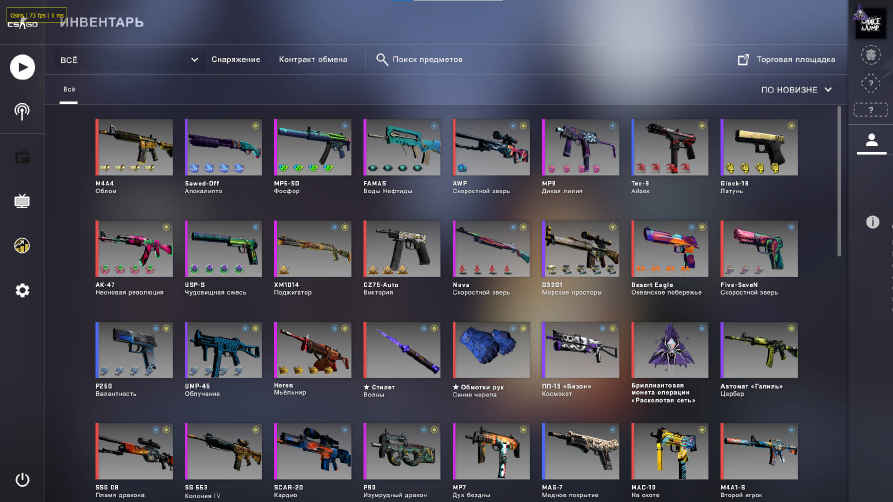Viewport: 893px width, 502px height.
Task: Click the Поиск предметов search field
Action: pos(427,59)
